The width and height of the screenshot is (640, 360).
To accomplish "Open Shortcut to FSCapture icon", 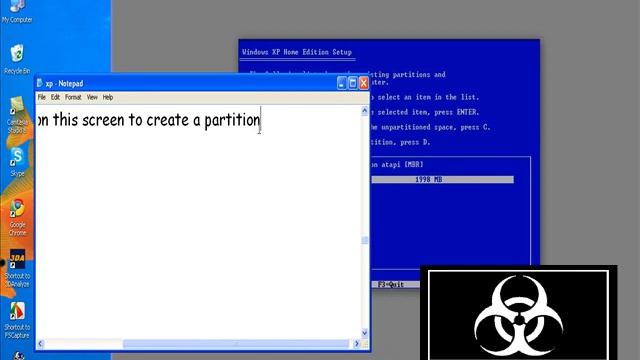I will (x=17, y=320).
